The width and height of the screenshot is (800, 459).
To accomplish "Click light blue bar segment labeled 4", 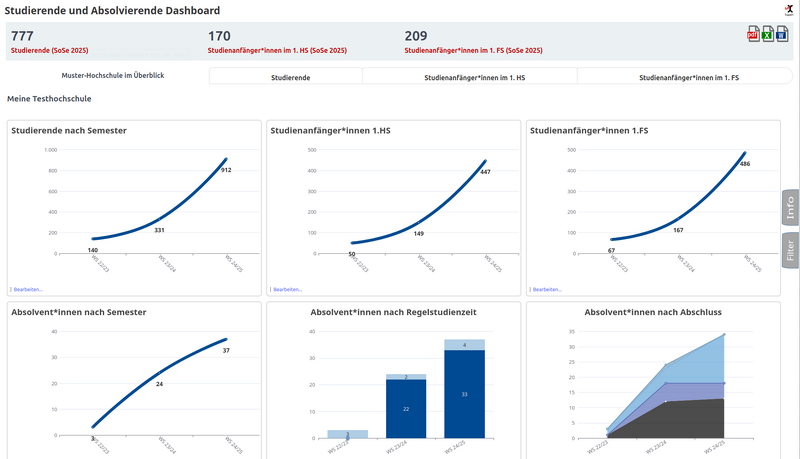I will click(464, 344).
